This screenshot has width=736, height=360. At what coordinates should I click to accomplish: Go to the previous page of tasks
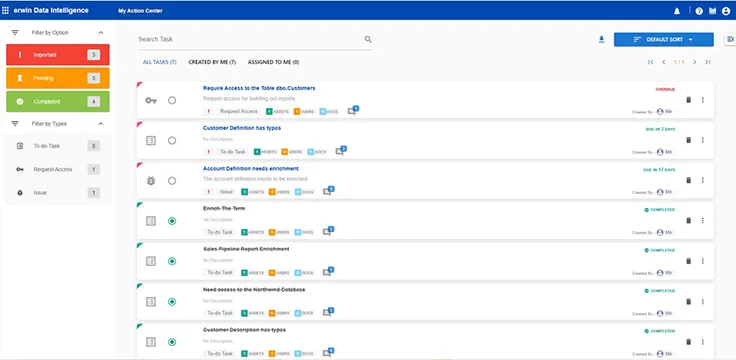click(664, 62)
